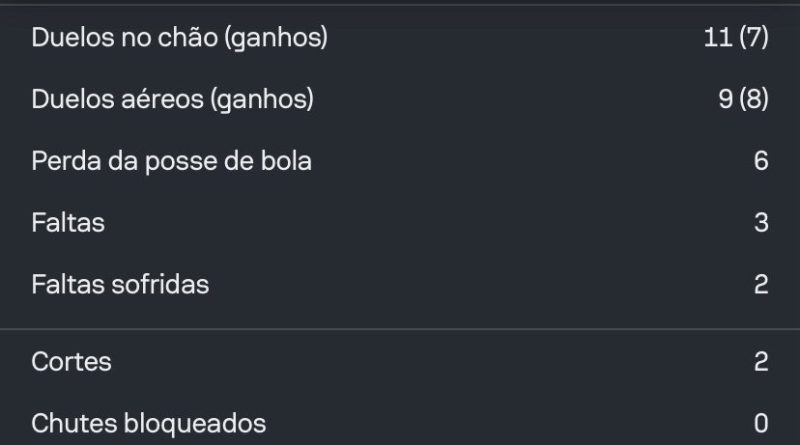Select the 'Faltas' stat label
Viewport: 800px width, 445px height.
coord(68,223)
